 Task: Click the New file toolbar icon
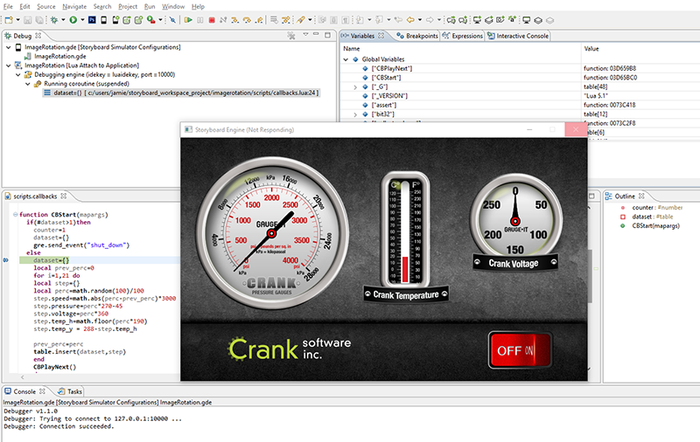click(x=8, y=20)
